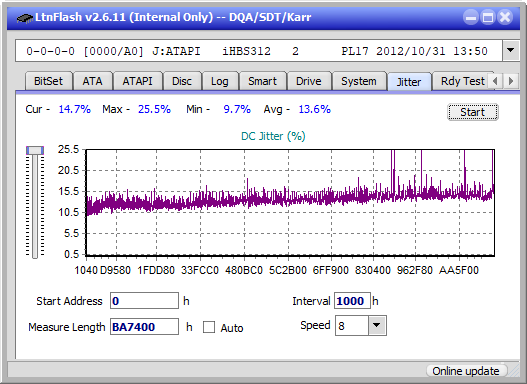Click the DC Jitter (%) chart title

coord(273,136)
